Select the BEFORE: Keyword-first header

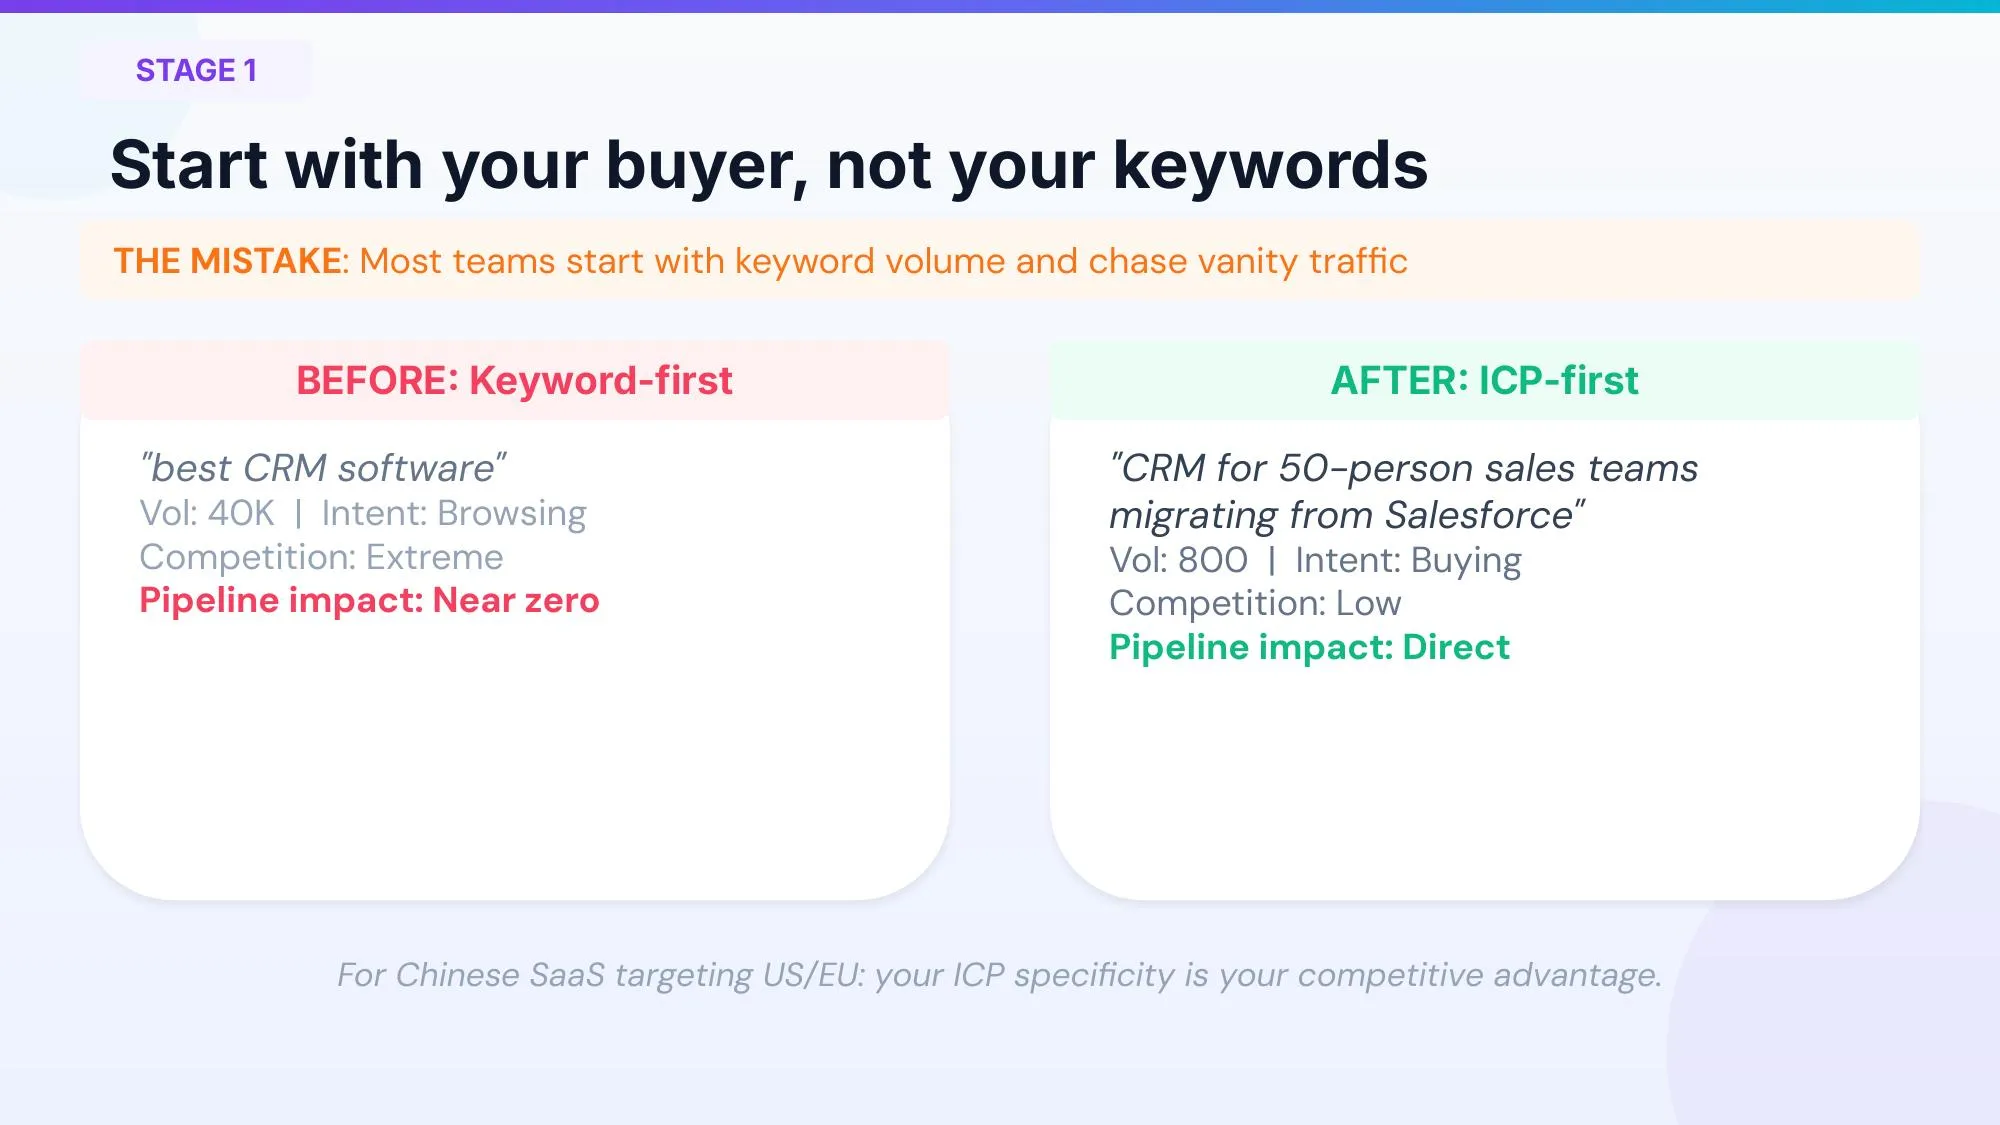tap(514, 381)
